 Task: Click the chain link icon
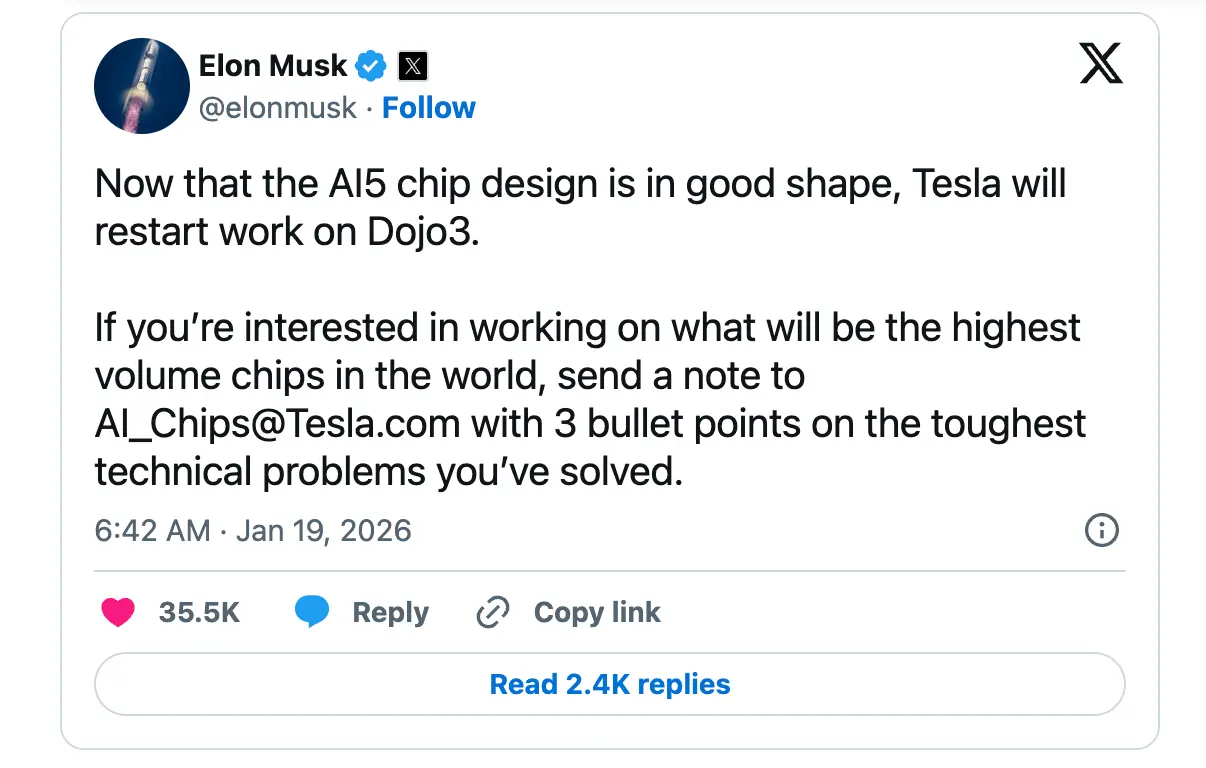(x=493, y=612)
